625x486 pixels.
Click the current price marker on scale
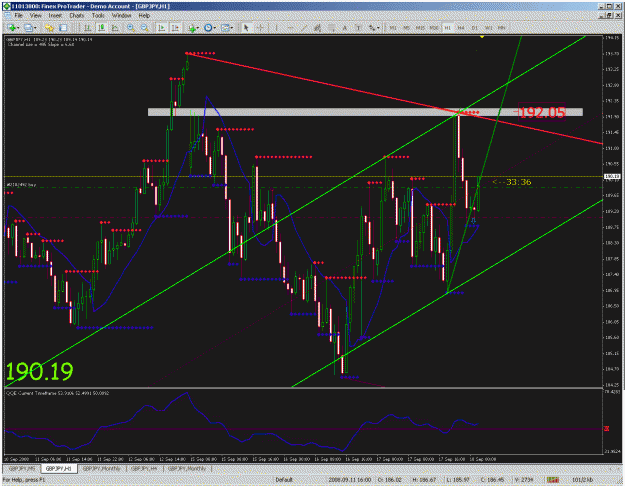coord(612,176)
